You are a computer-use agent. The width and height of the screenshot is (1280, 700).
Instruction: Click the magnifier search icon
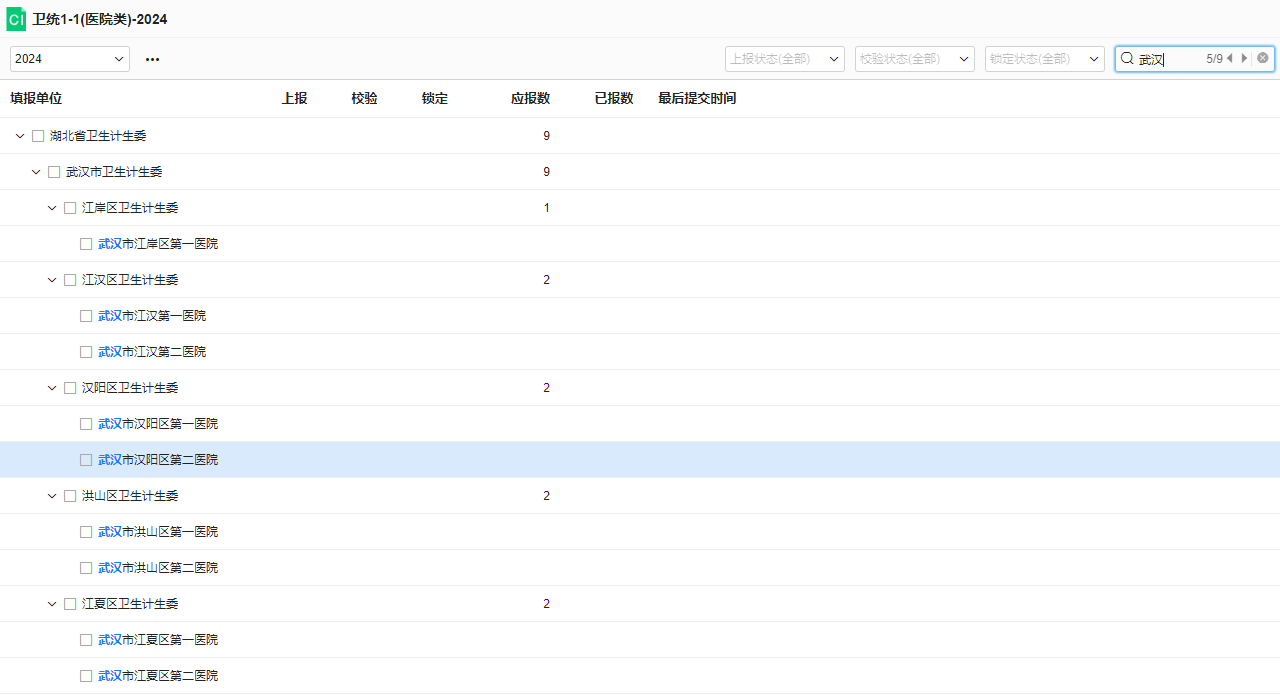point(1127,59)
